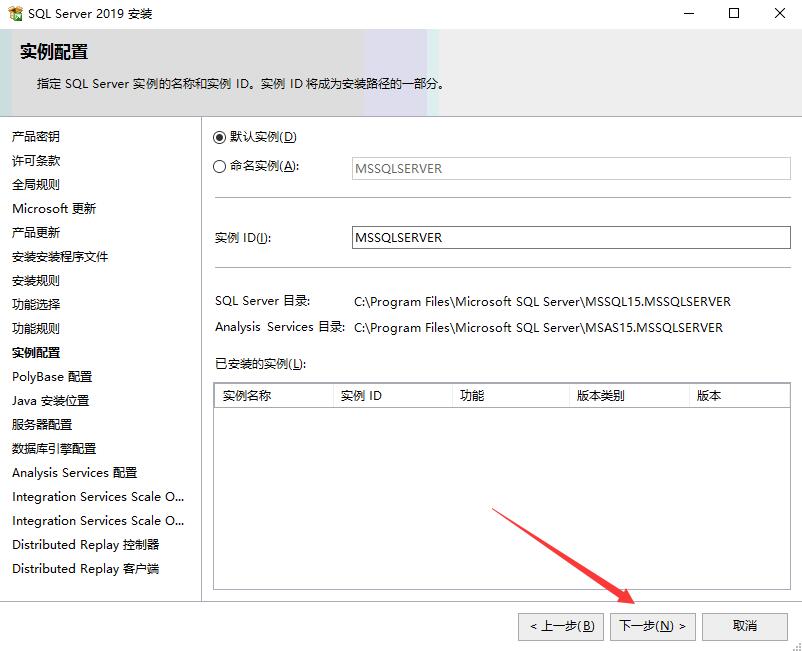Image resolution: width=802 pixels, height=651 pixels.
Task: Click the 实例 ID(I) label
Action: [243, 238]
